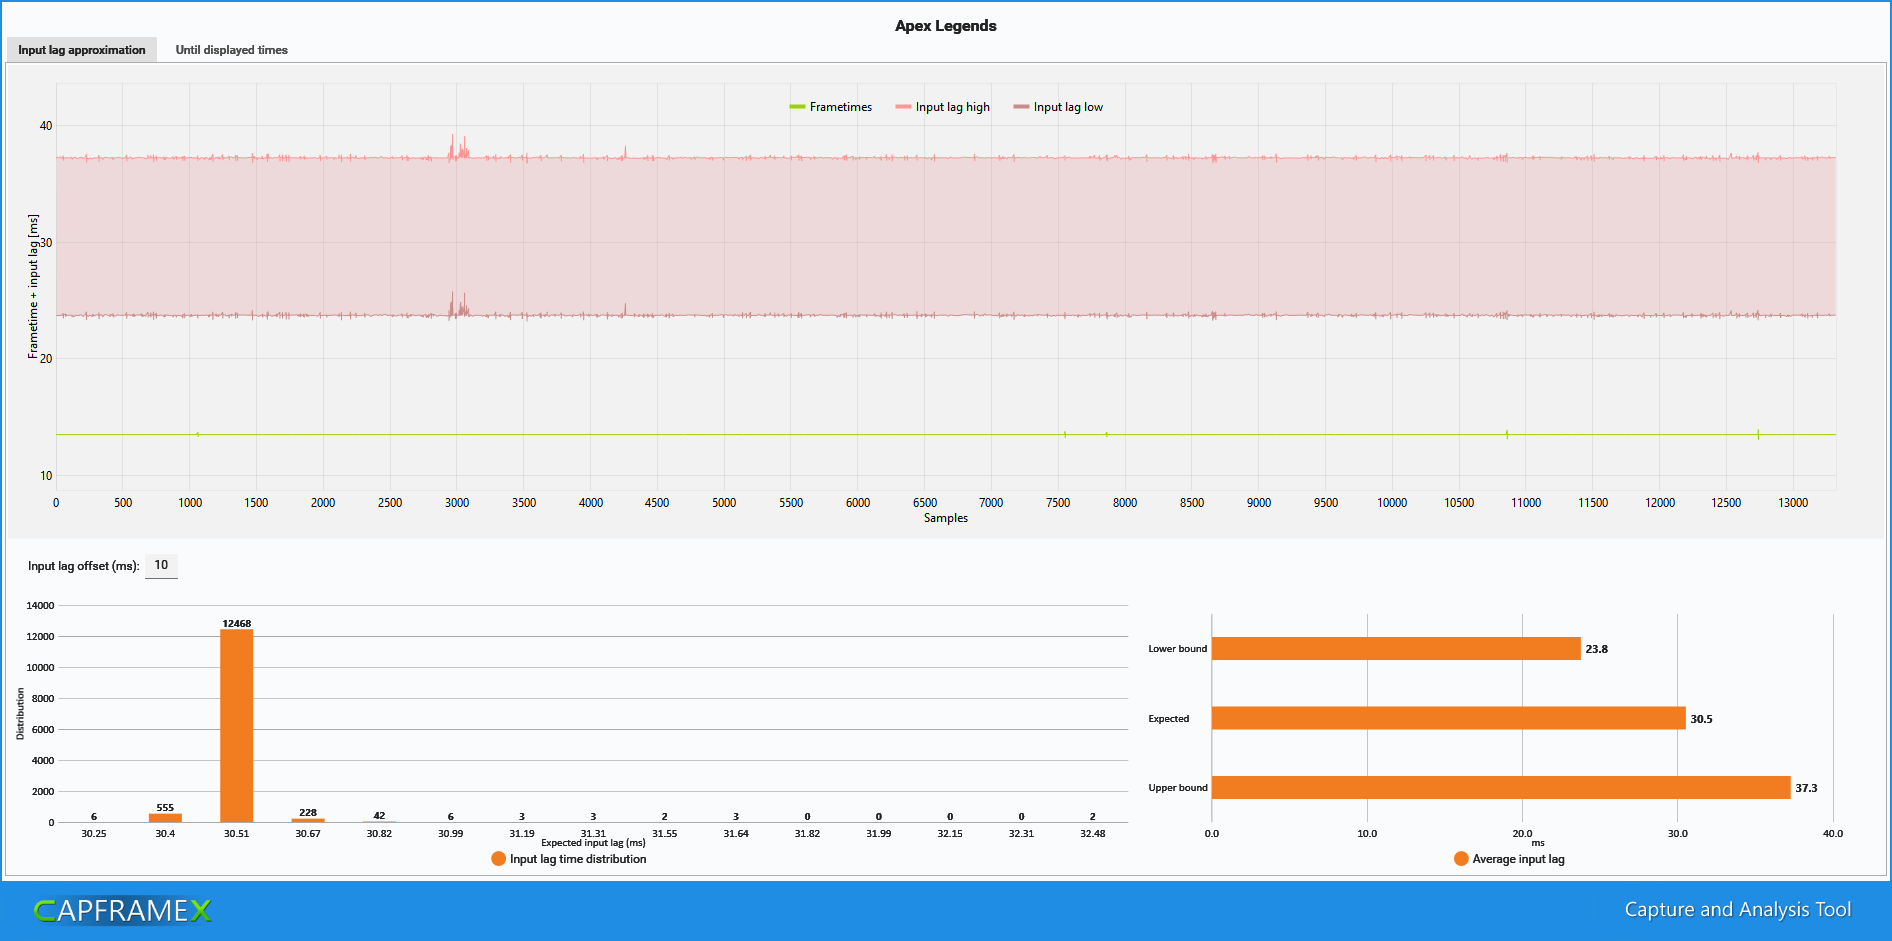Click the Distribution axis title
Screen dimensions: 1892x941
pos(20,713)
